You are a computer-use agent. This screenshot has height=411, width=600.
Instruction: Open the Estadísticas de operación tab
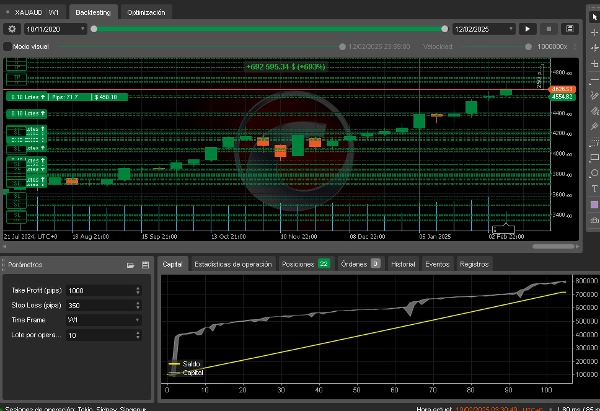coord(232,264)
